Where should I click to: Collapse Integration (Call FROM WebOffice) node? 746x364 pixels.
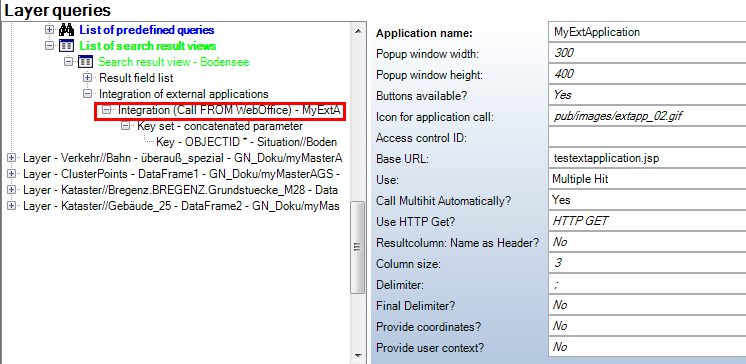click(106, 110)
